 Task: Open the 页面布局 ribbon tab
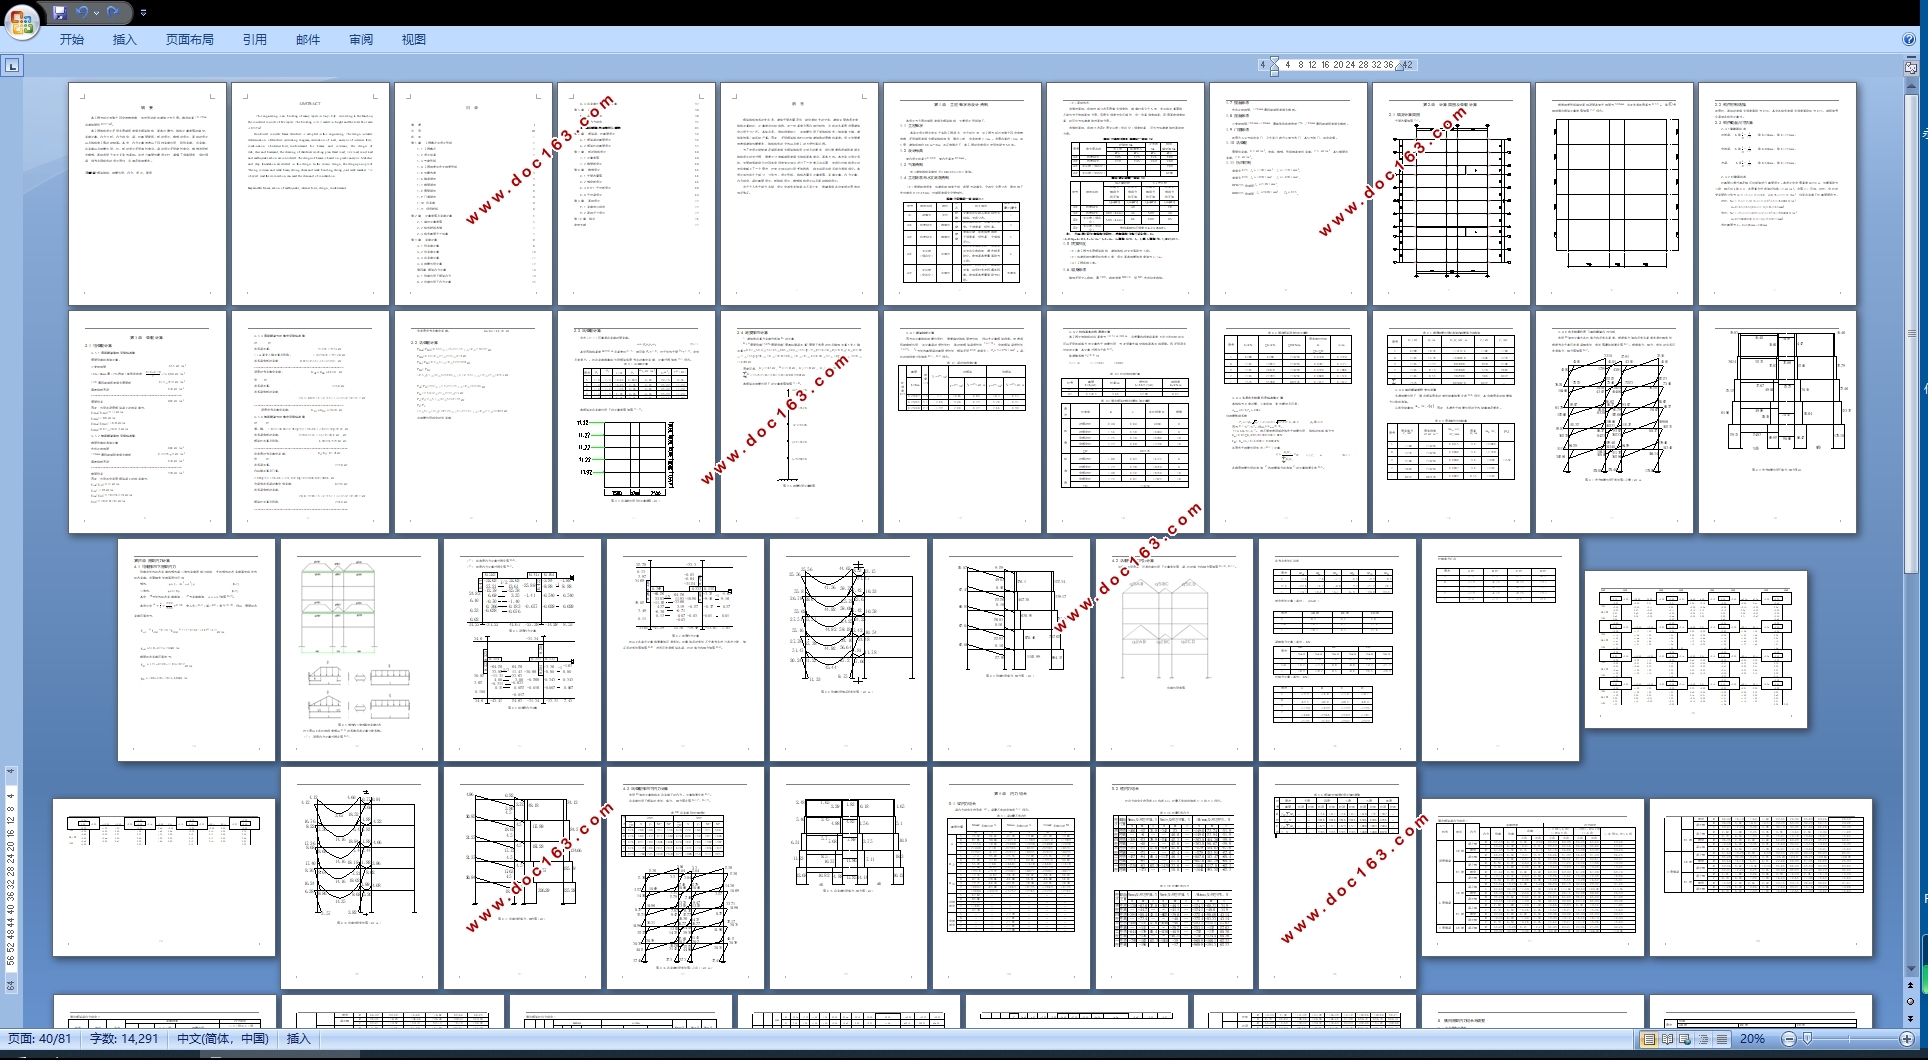click(190, 40)
